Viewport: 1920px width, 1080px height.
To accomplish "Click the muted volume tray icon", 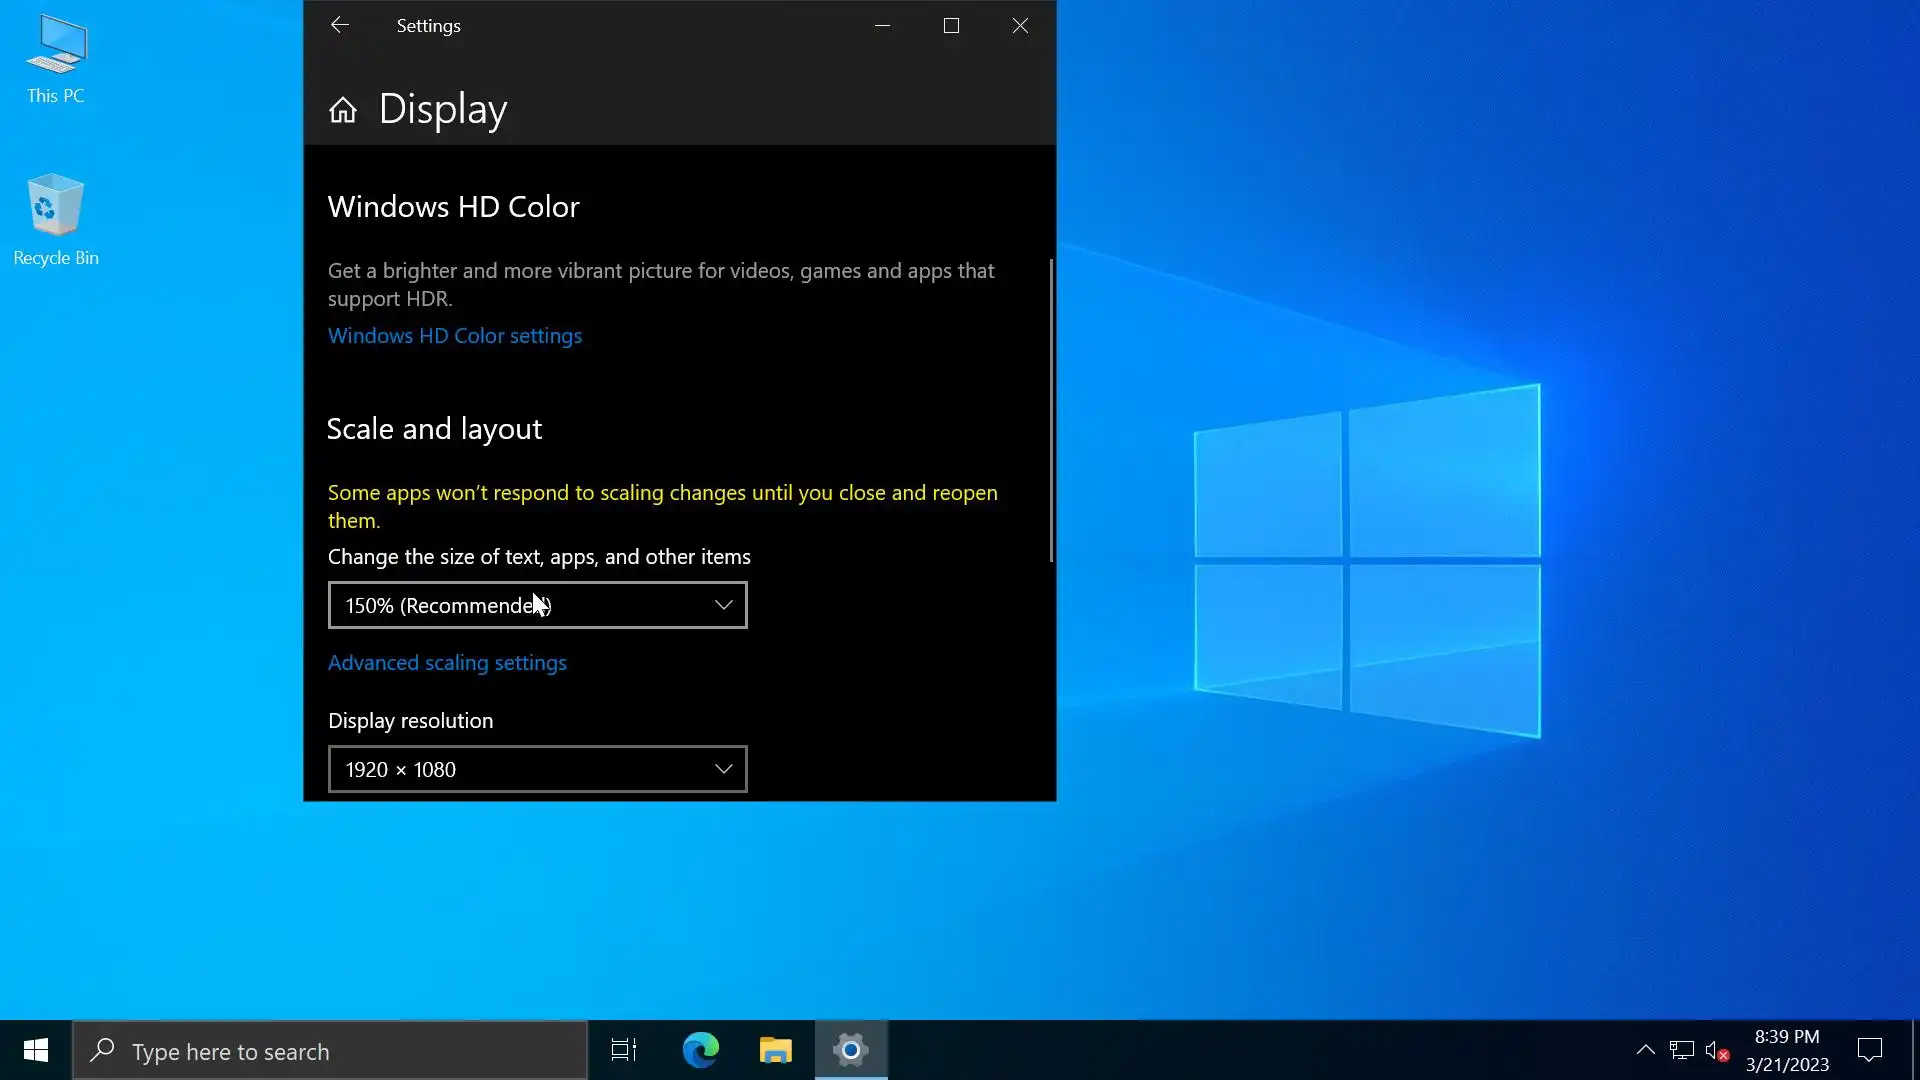I will (x=1716, y=1051).
